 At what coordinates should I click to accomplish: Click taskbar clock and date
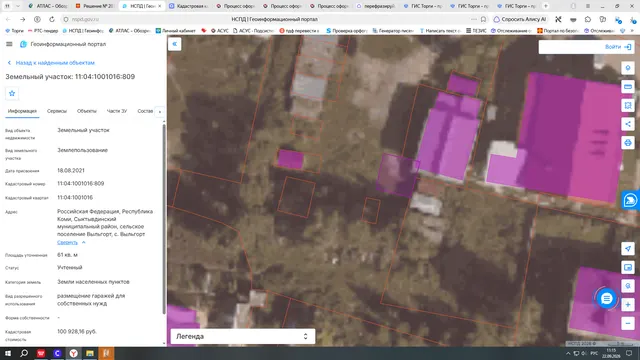click(x=611, y=353)
